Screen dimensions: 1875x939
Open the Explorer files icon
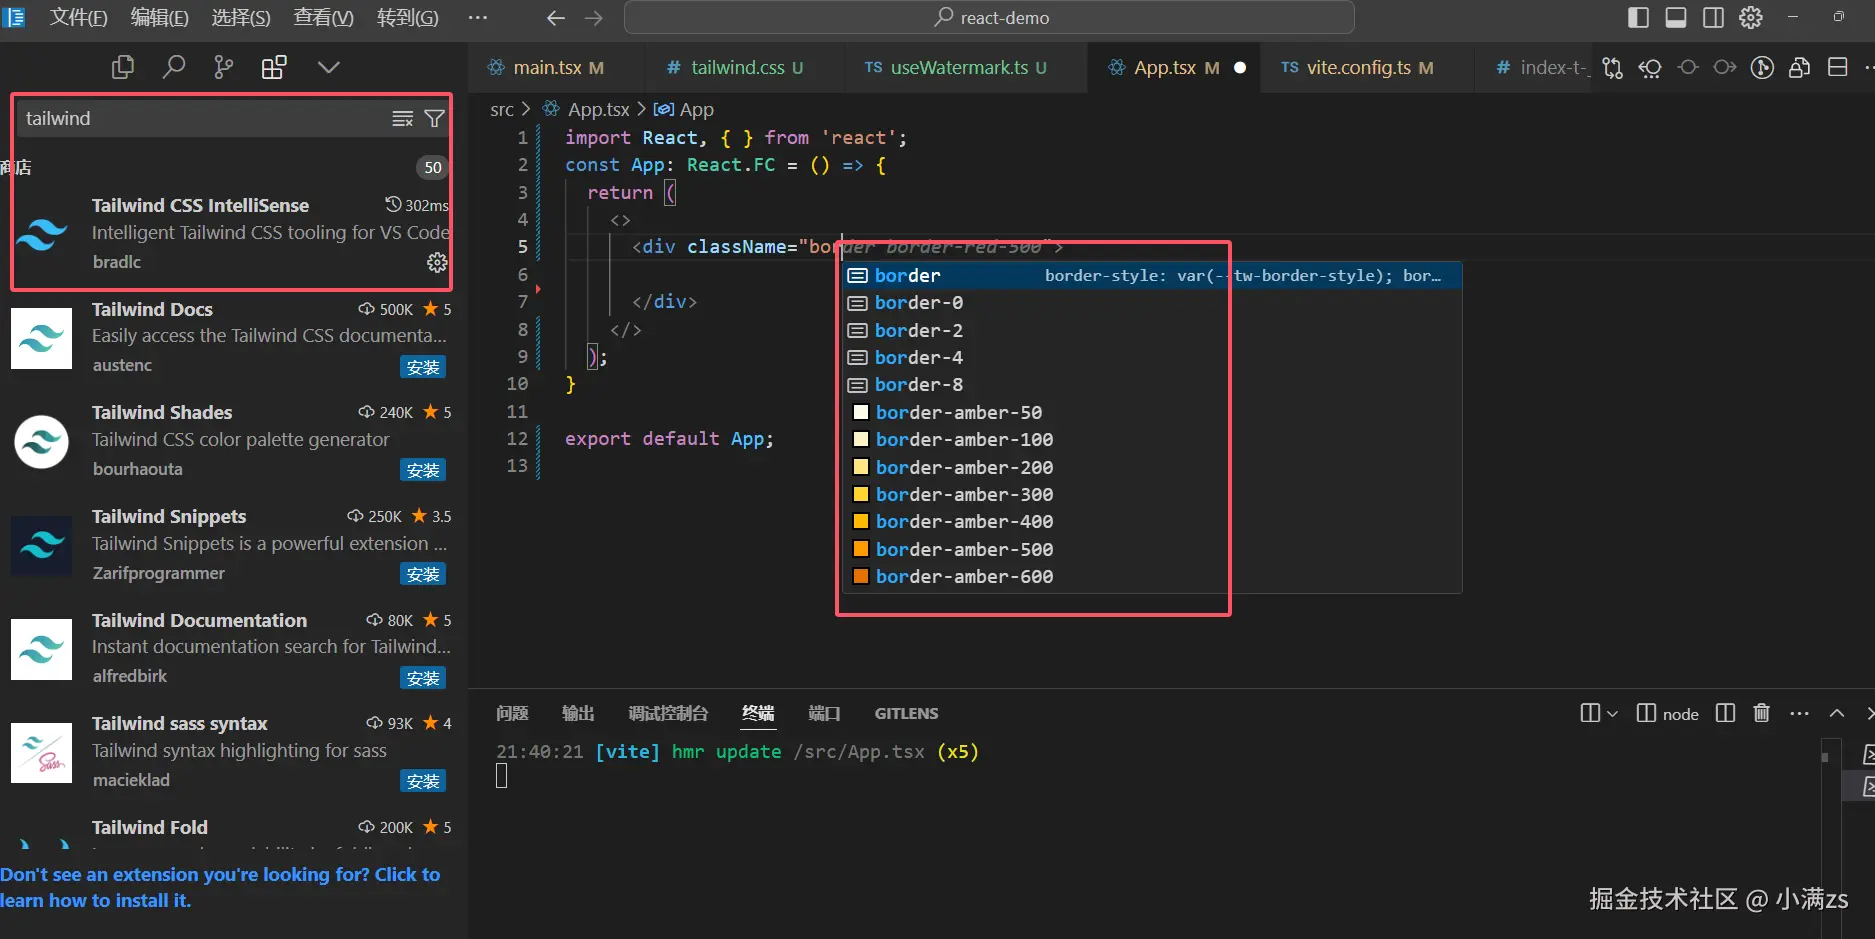click(x=123, y=67)
